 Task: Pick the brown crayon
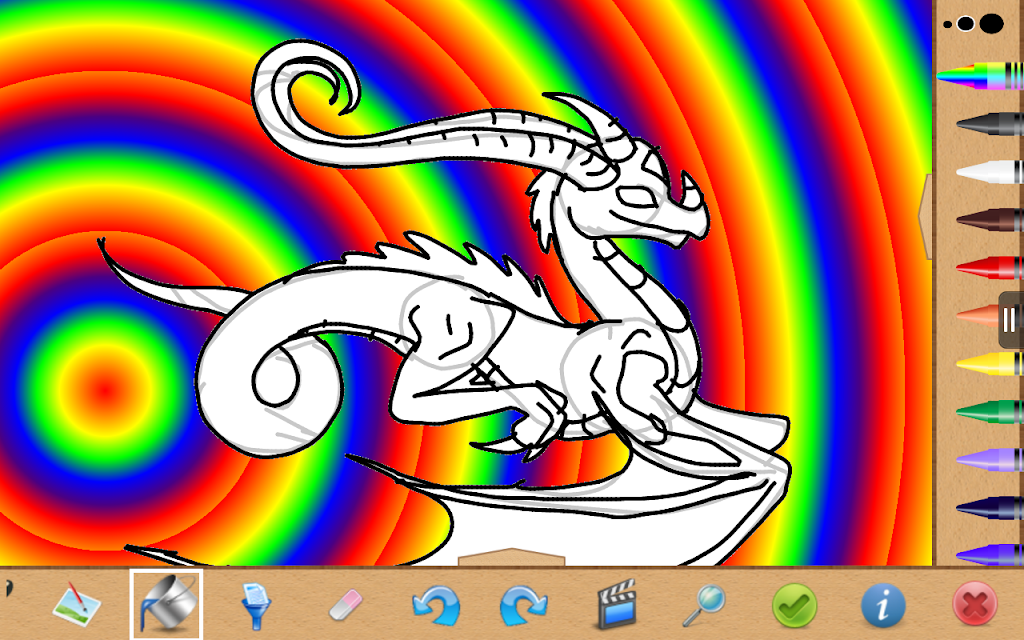point(990,219)
